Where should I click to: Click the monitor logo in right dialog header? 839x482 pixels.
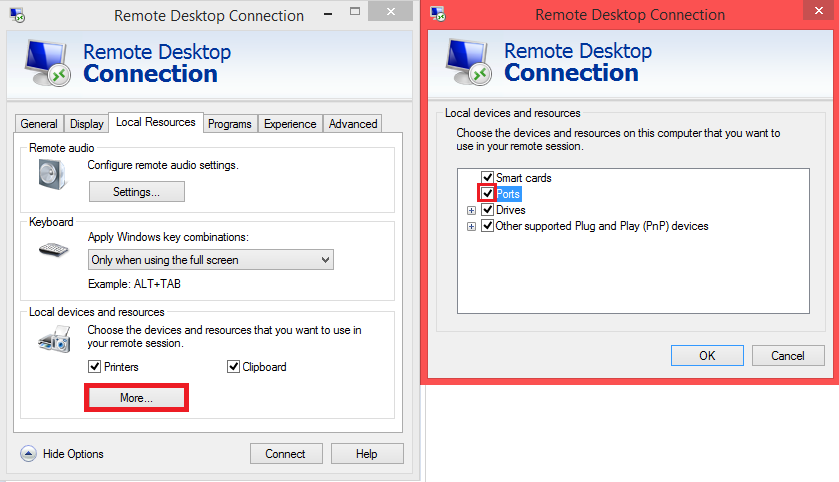click(x=469, y=62)
